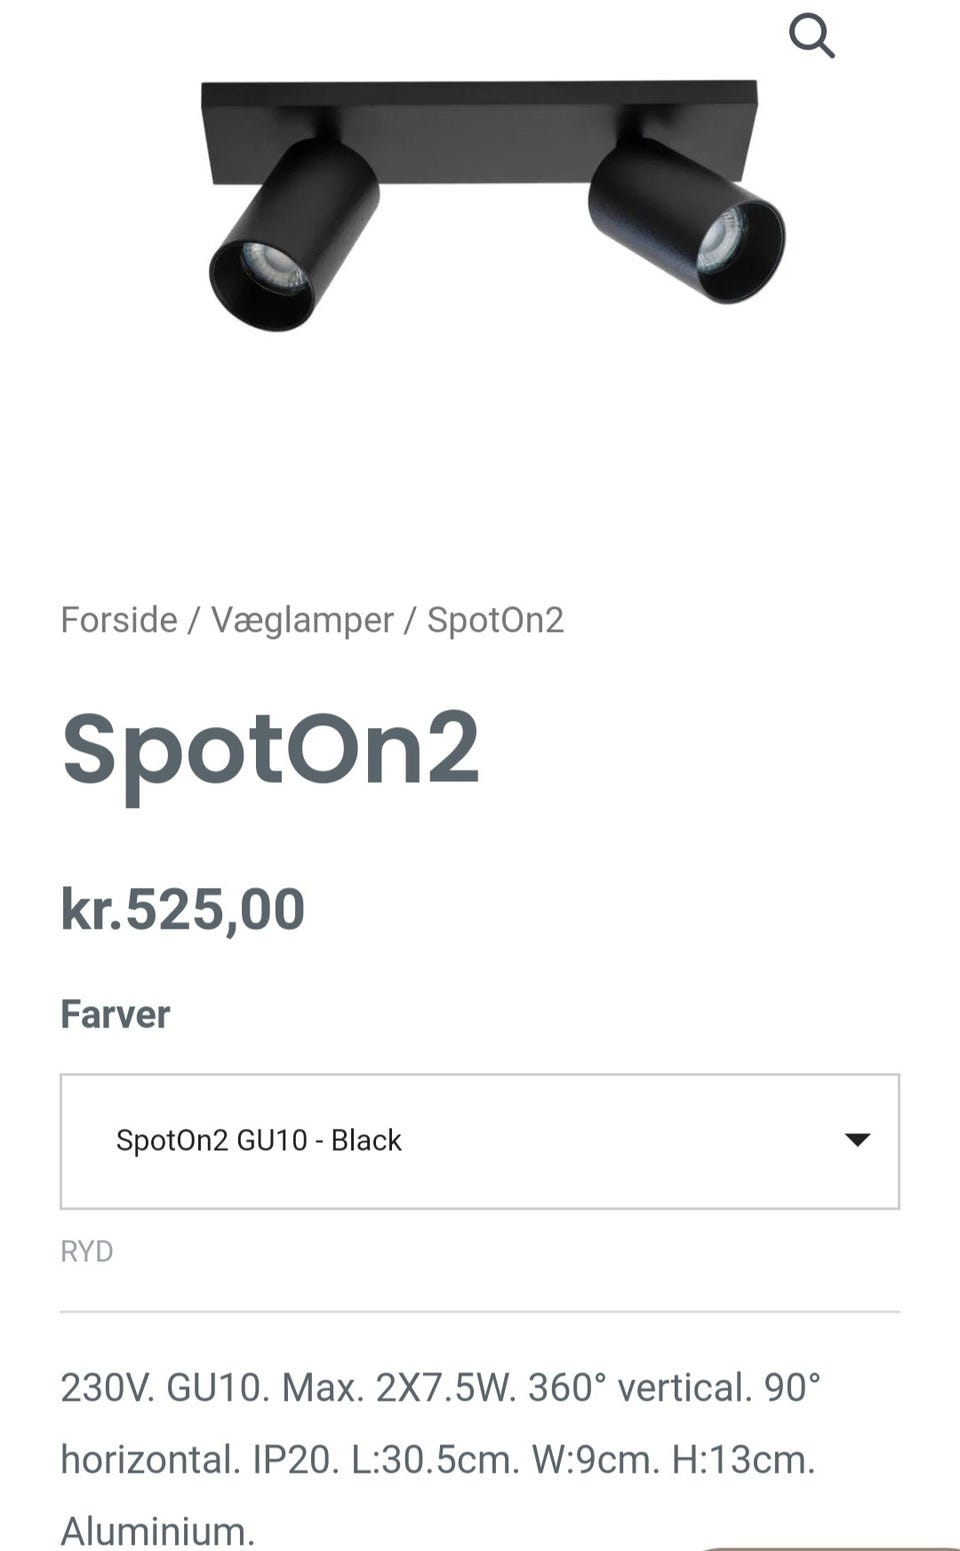960x1551 pixels.
Task: Open the SpotOn2 GU10 - Black dropdown
Action: point(480,1141)
